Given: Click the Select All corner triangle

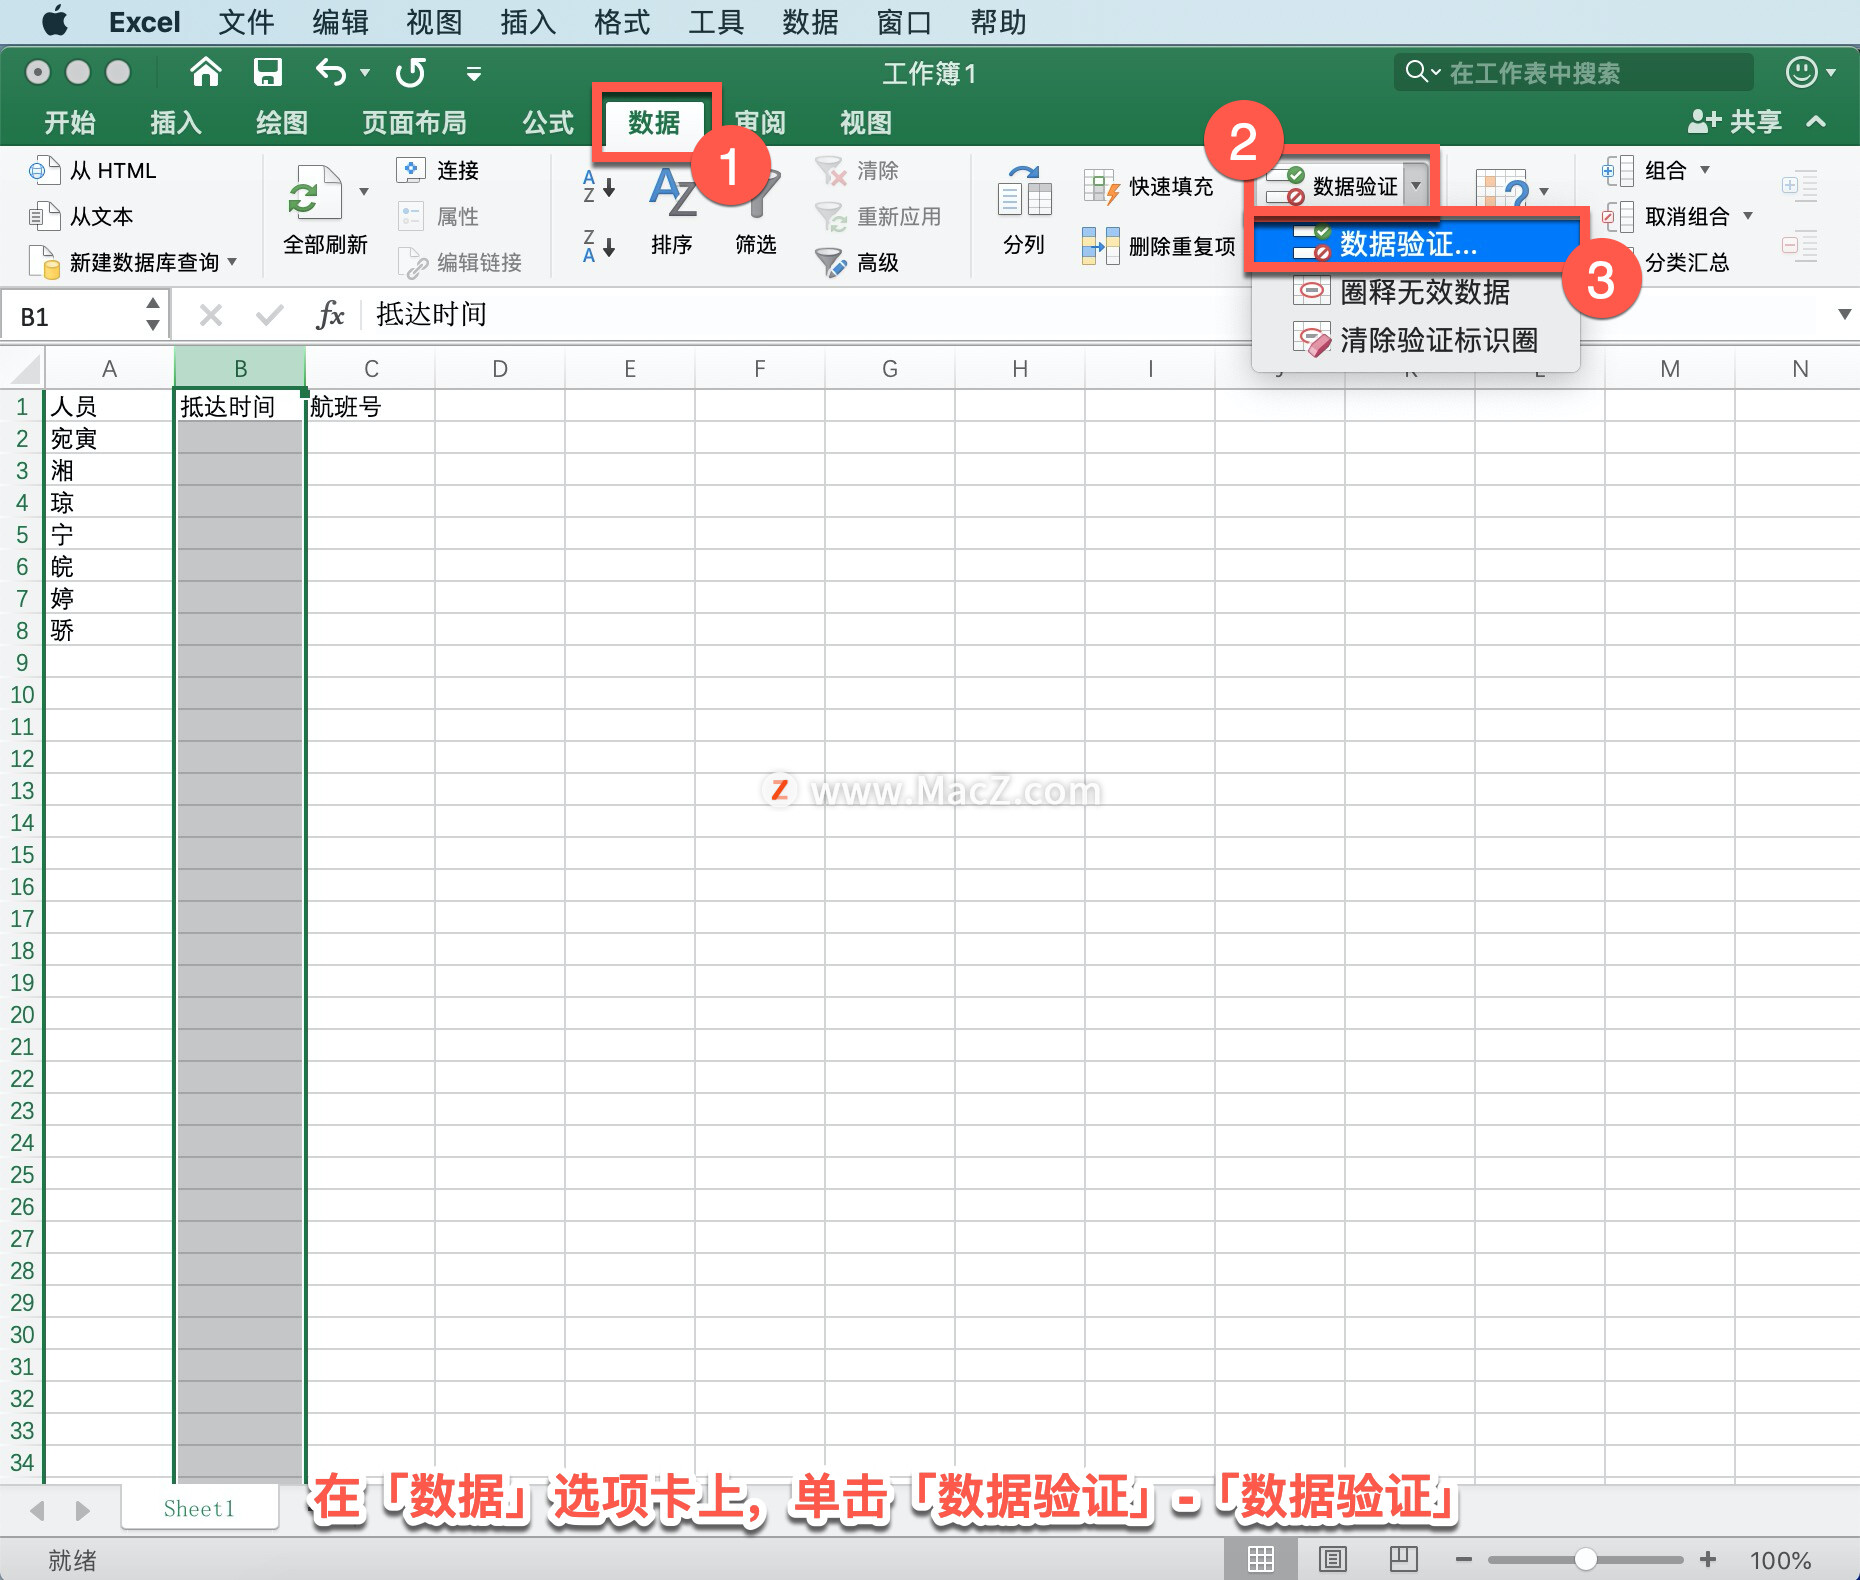Looking at the screenshot, I should point(24,368).
